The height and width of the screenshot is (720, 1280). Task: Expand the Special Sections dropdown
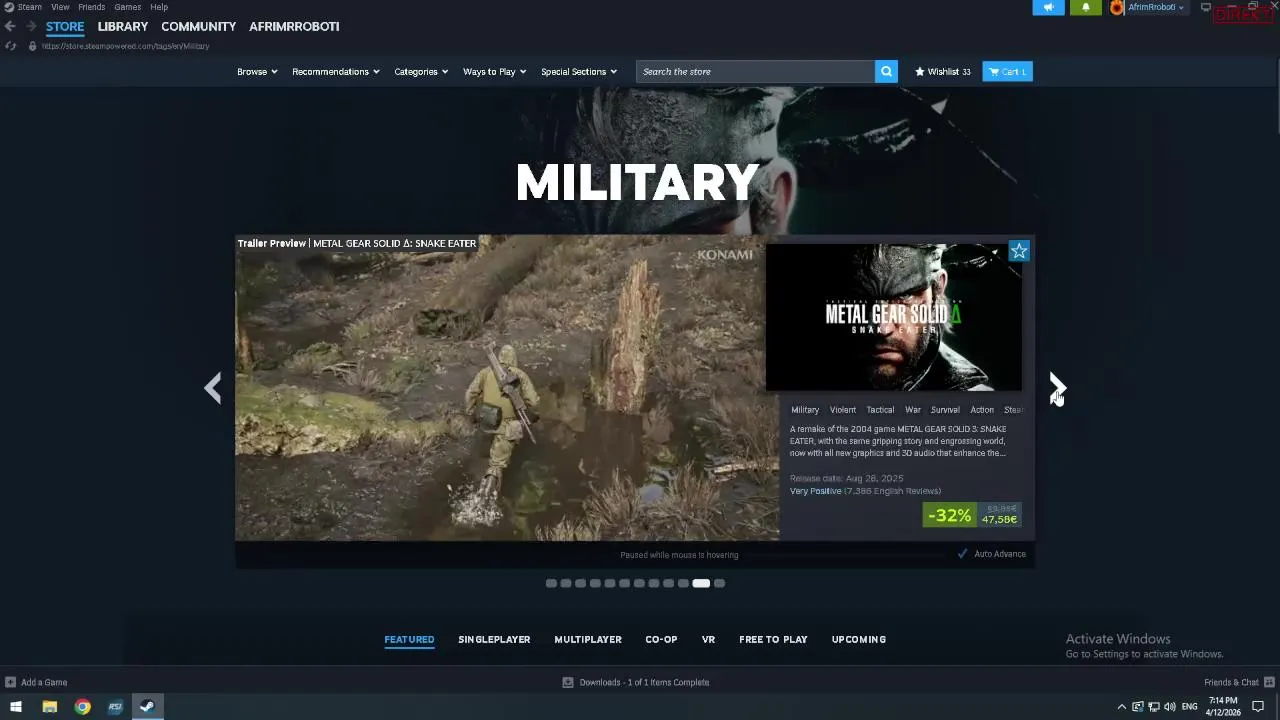click(579, 71)
